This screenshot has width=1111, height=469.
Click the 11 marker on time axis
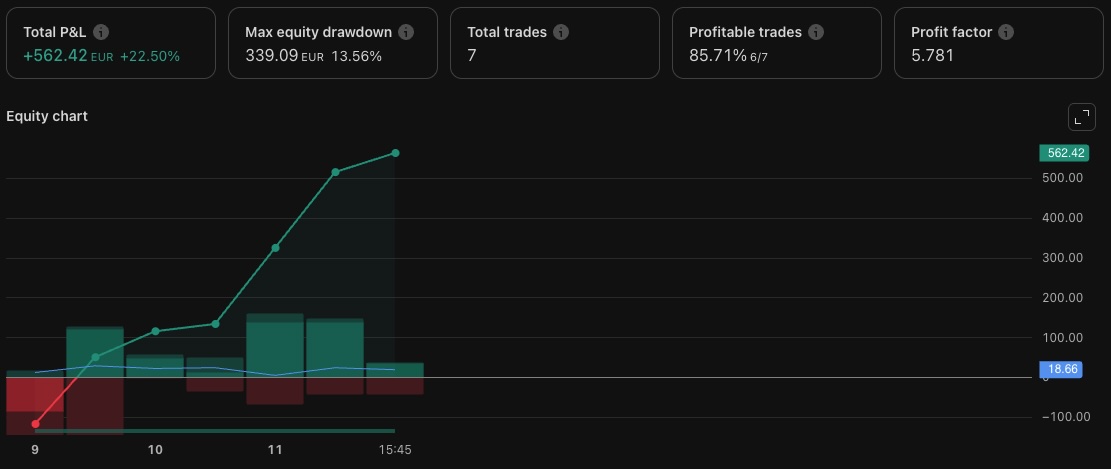coord(275,451)
